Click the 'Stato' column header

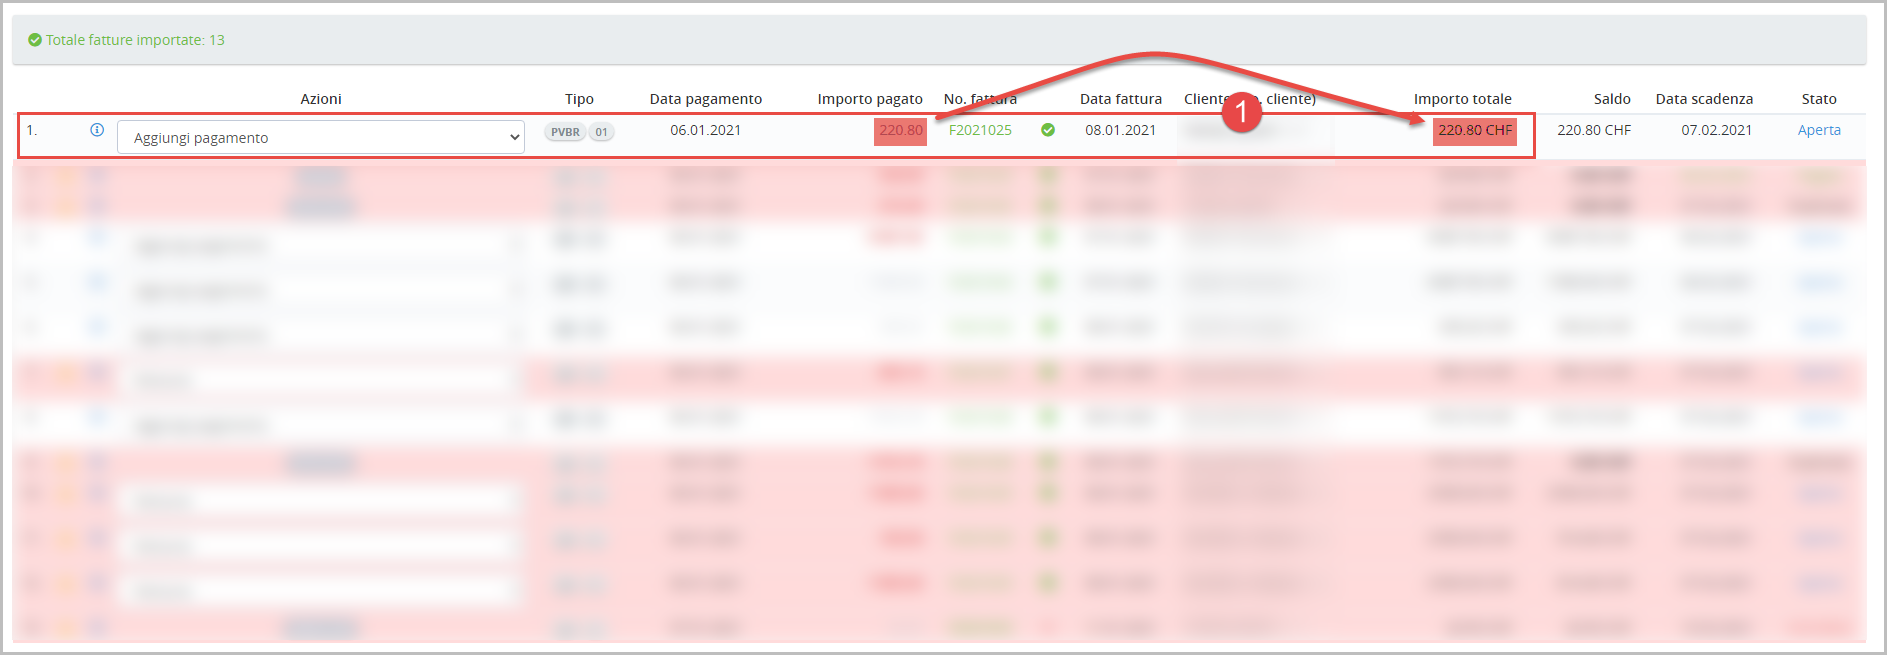tap(1818, 99)
